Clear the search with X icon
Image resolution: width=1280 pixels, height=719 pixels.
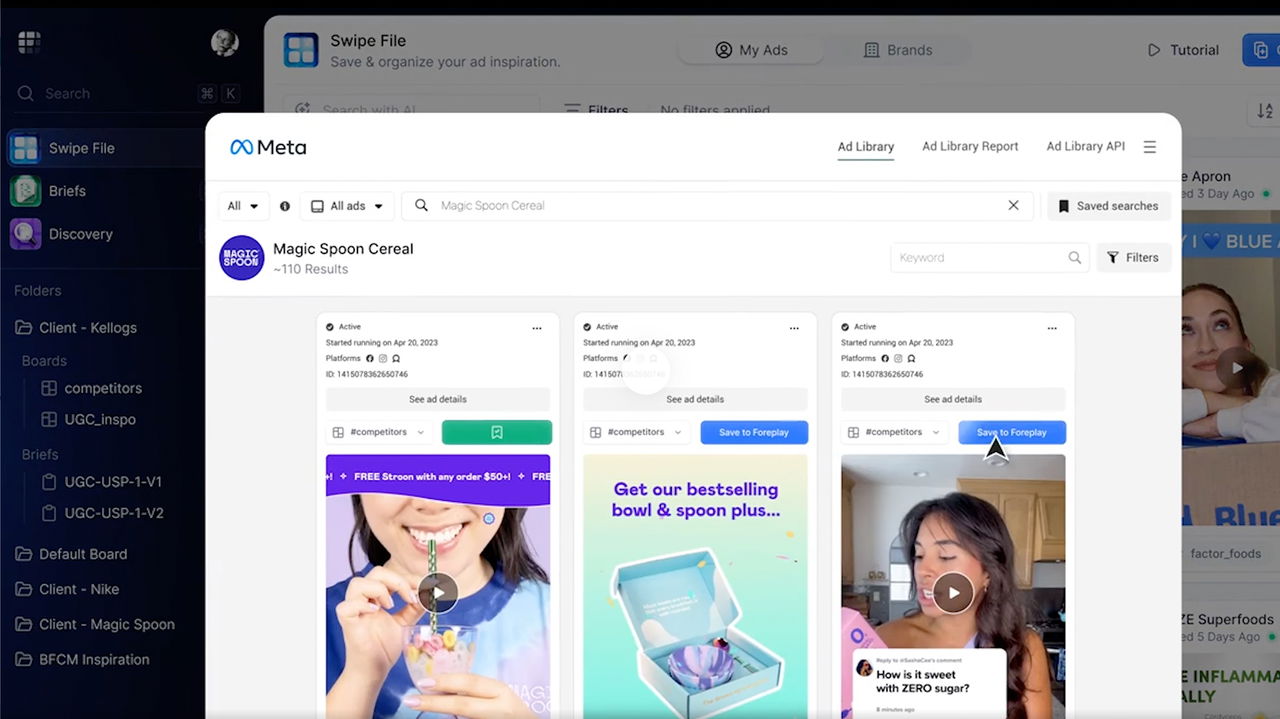1013,205
